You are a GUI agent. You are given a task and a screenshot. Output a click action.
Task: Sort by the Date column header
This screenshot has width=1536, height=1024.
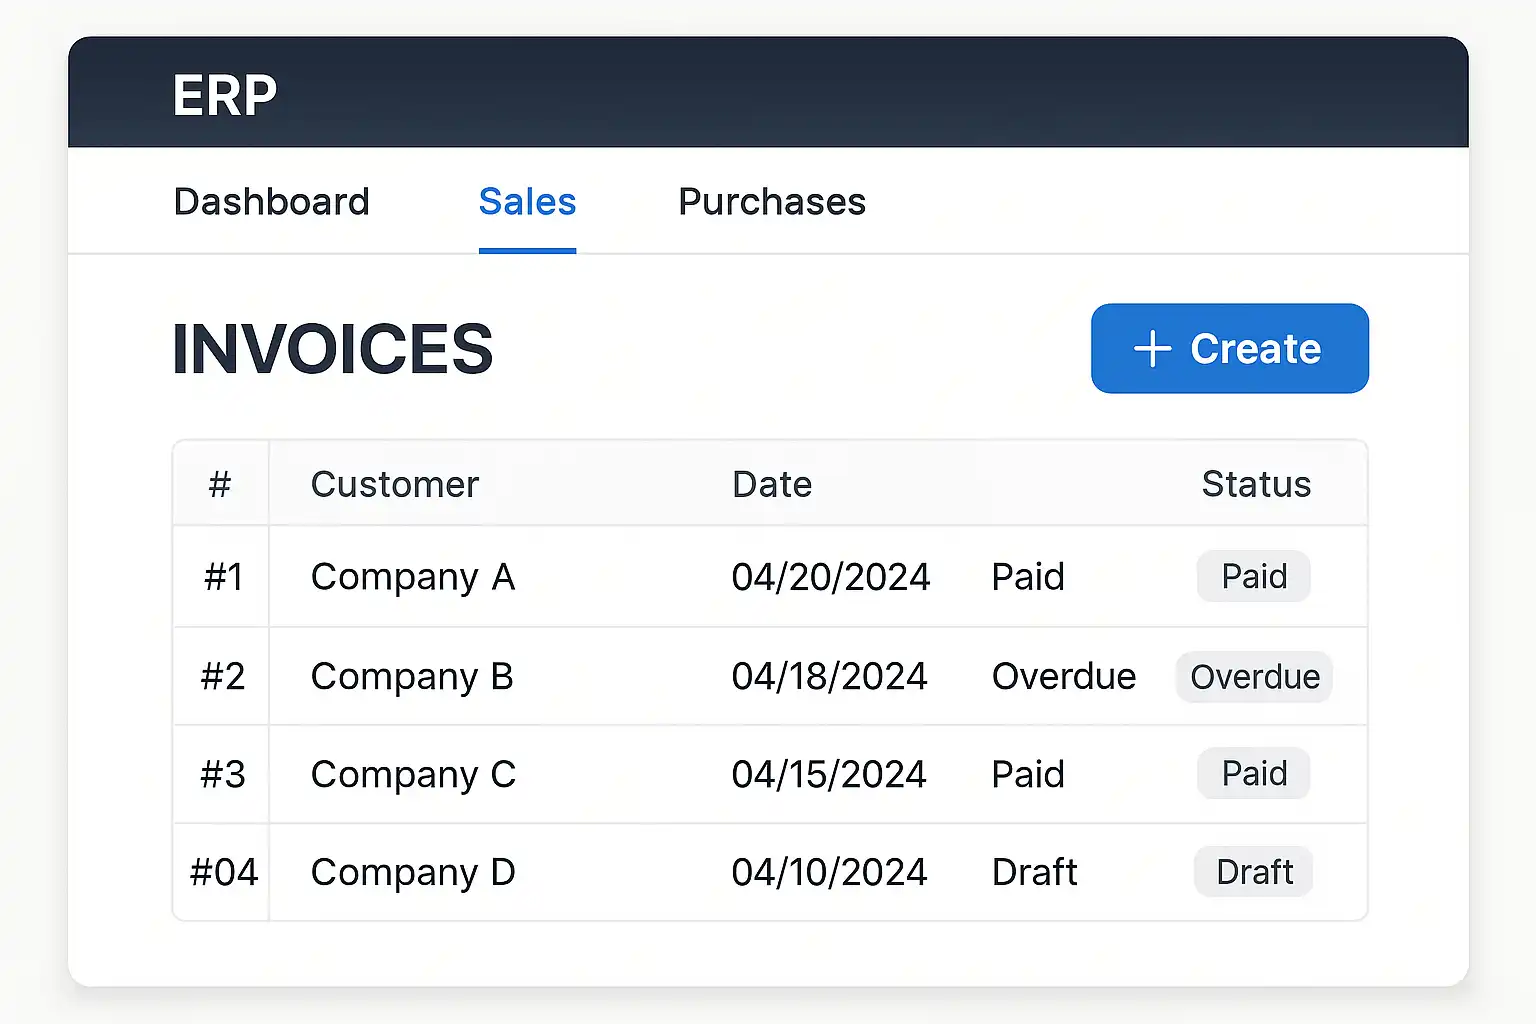click(771, 484)
